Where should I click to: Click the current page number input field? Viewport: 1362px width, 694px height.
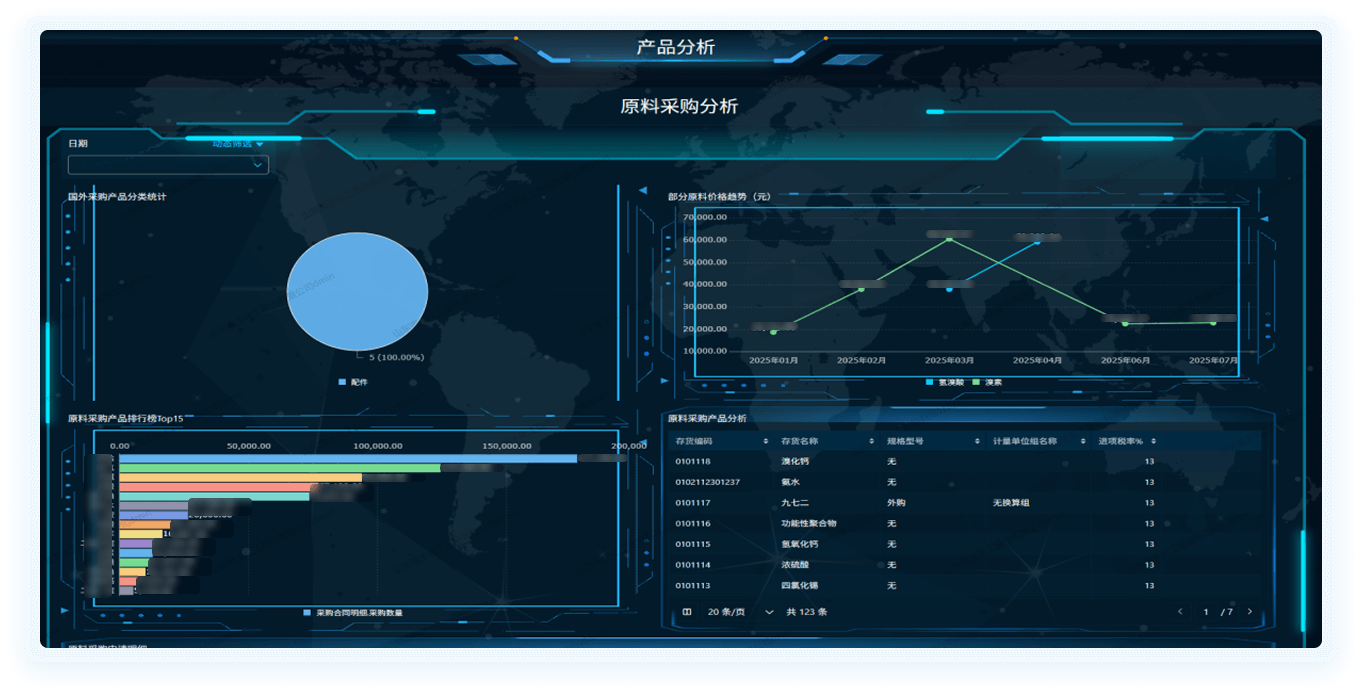[1206, 612]
